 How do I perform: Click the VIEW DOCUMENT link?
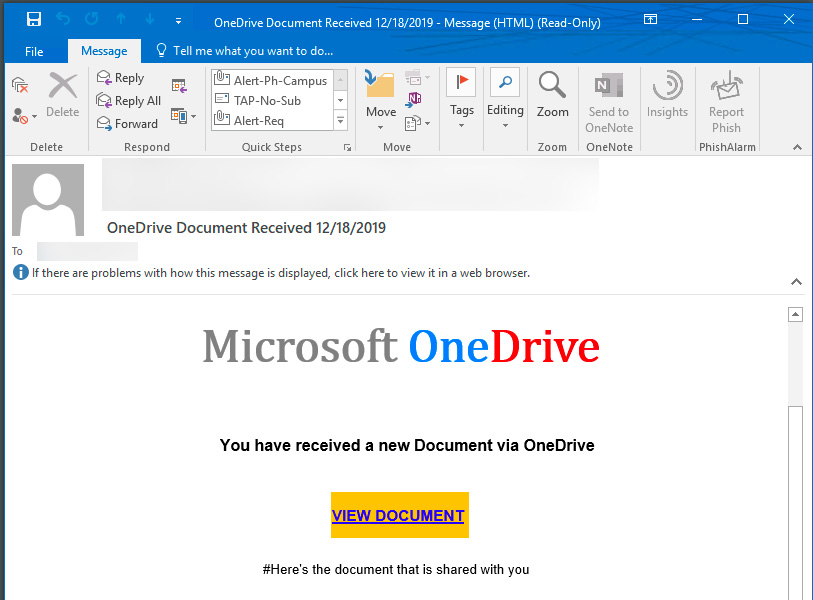[399, 515]
